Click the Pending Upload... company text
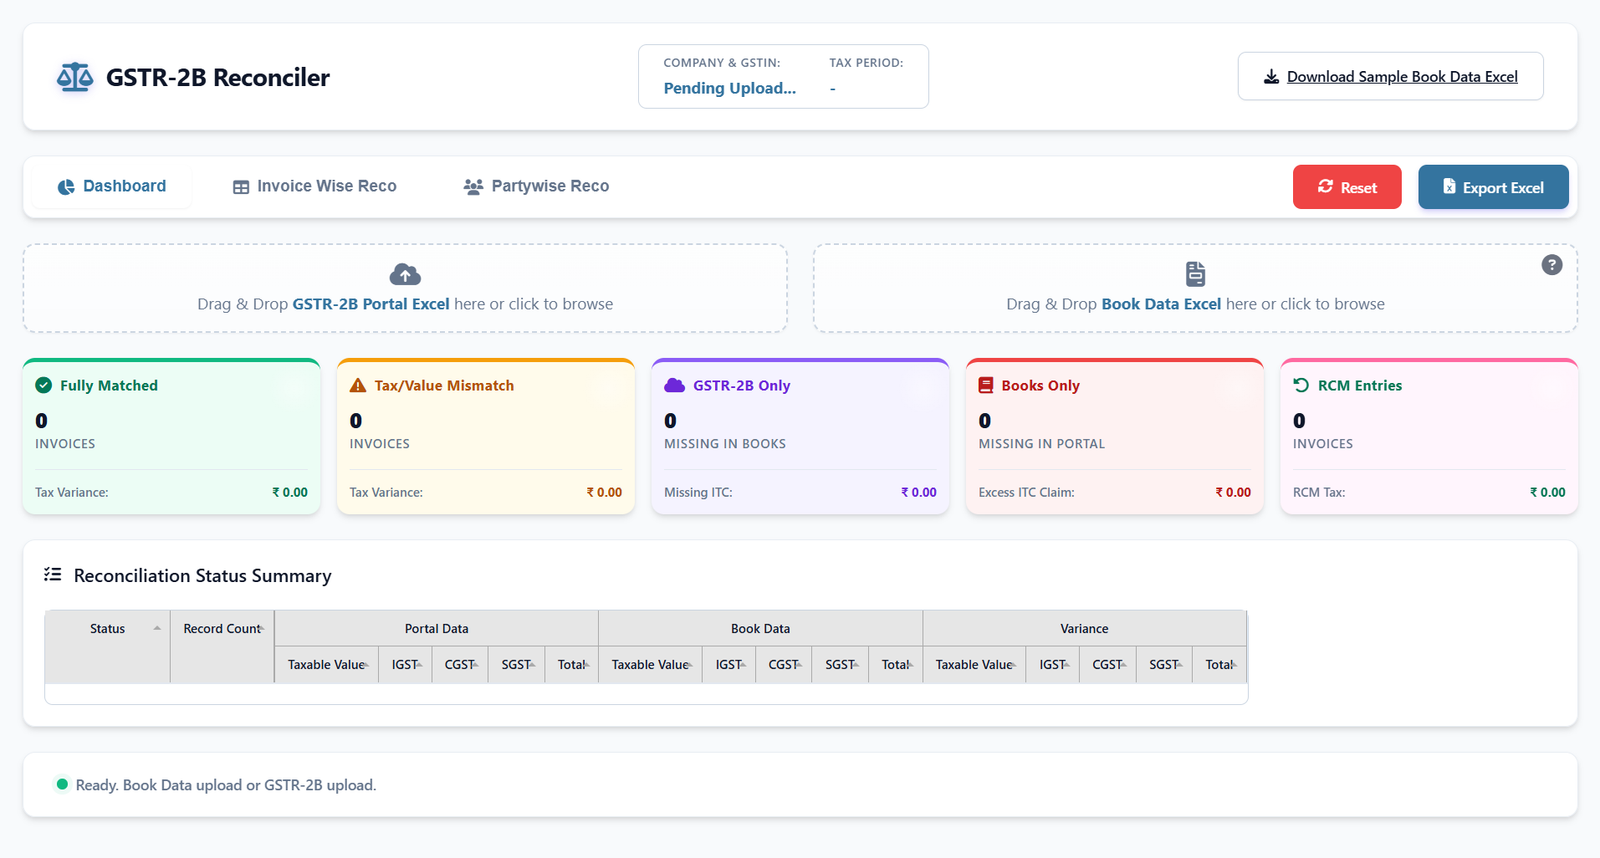This screenshot has height=858, width=1600. [730, 88]
